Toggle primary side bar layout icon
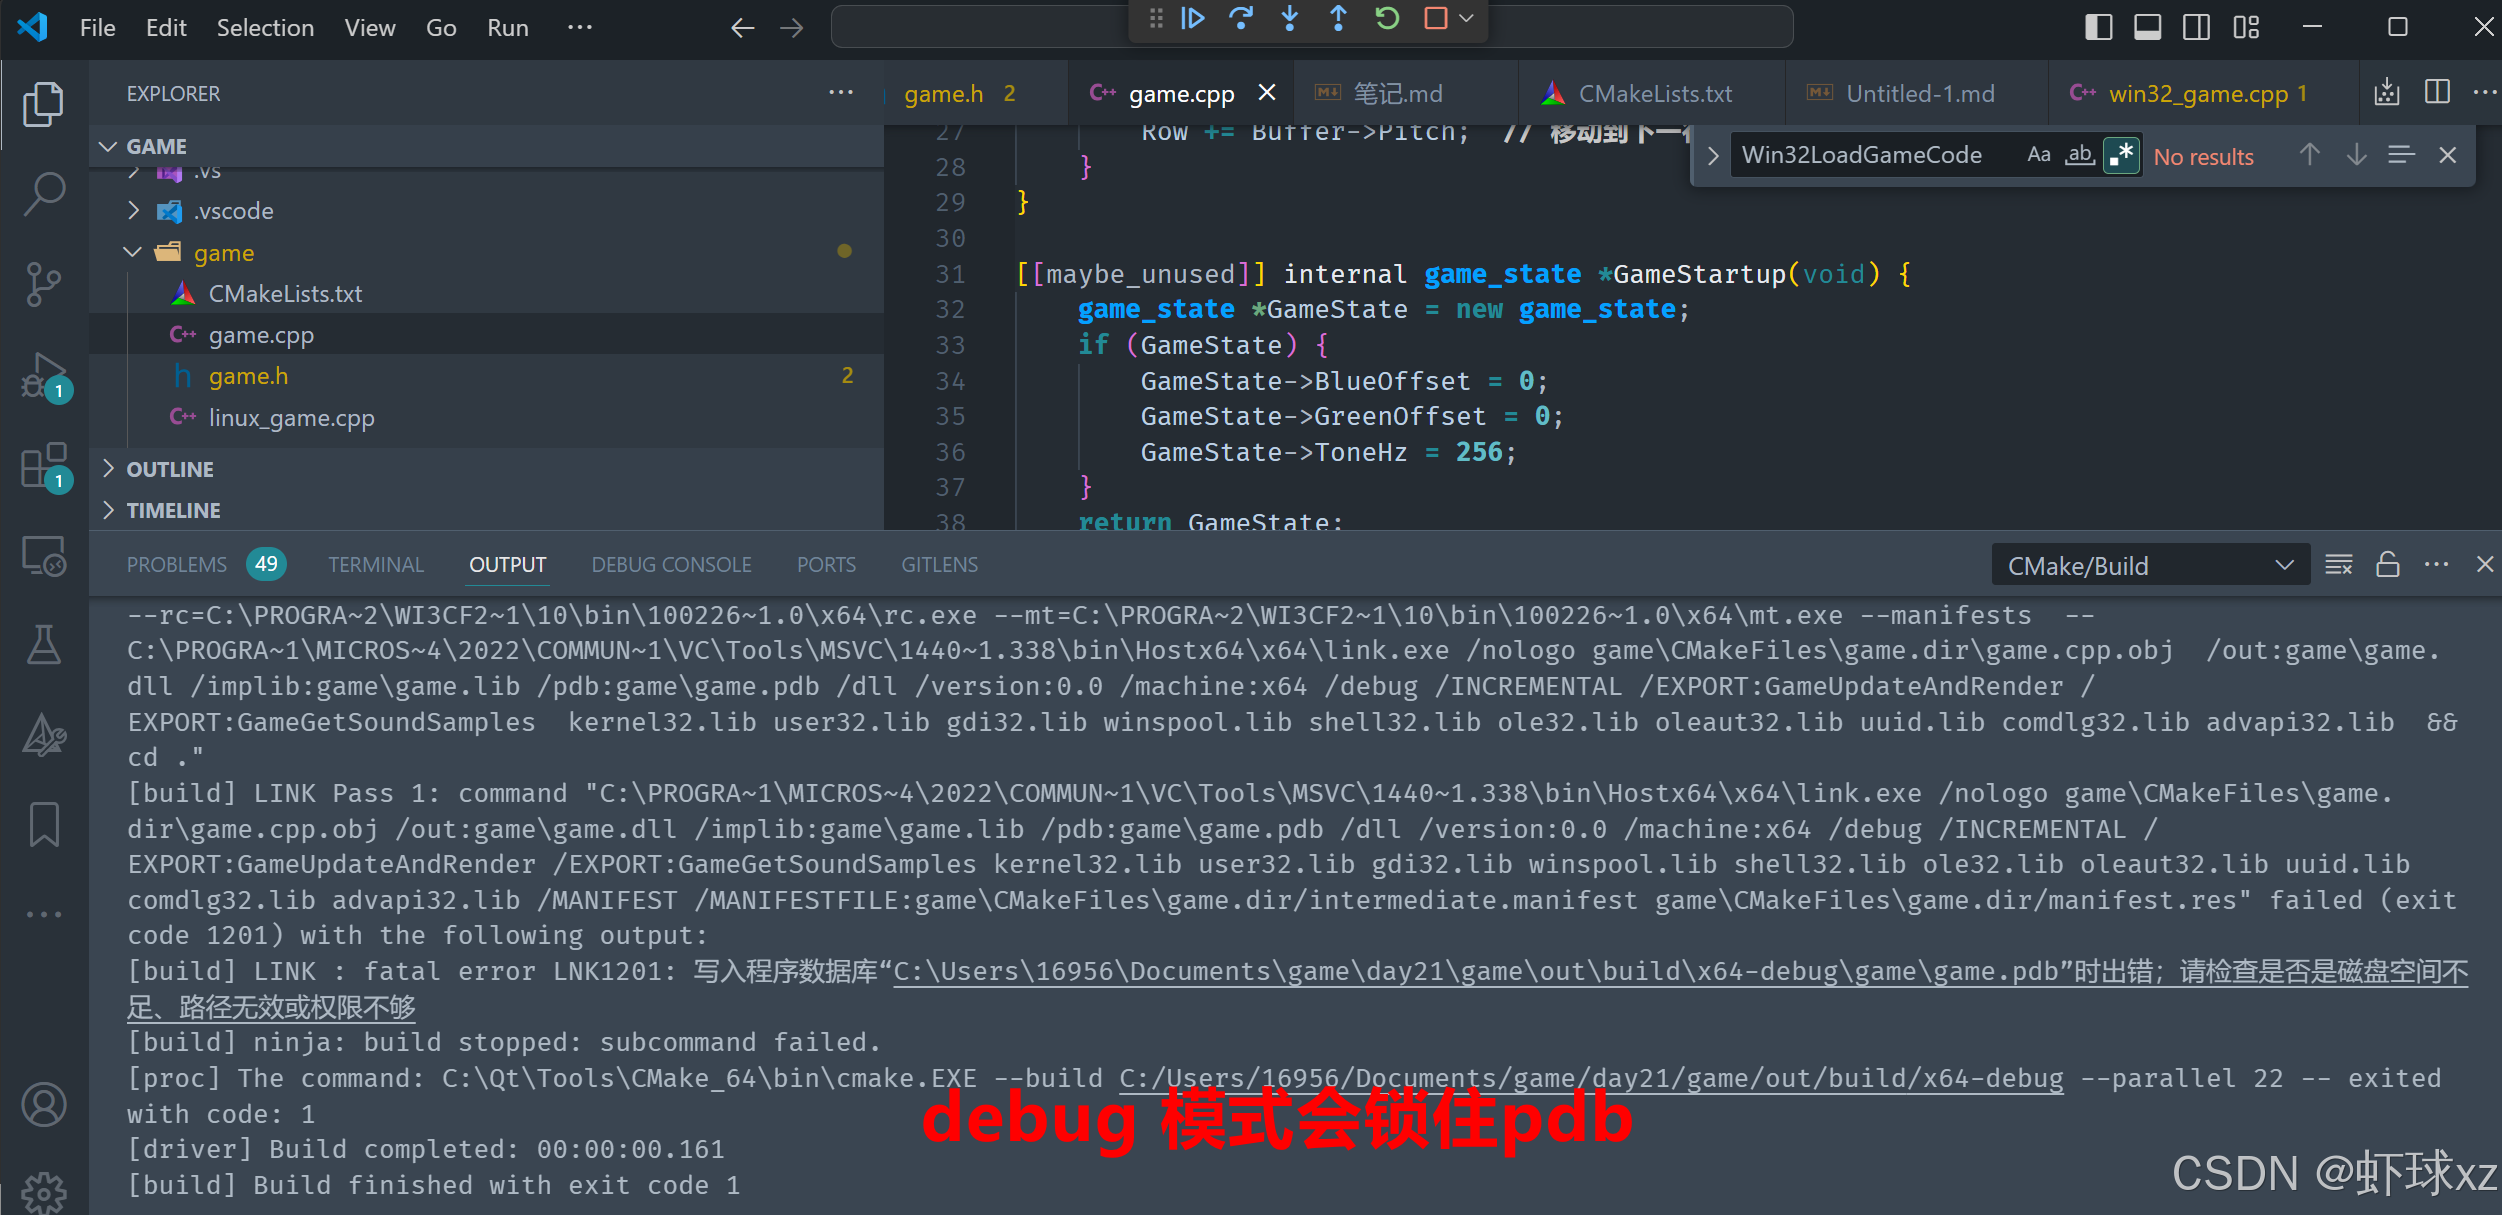2502x1215 pixels. [2098, 27]
